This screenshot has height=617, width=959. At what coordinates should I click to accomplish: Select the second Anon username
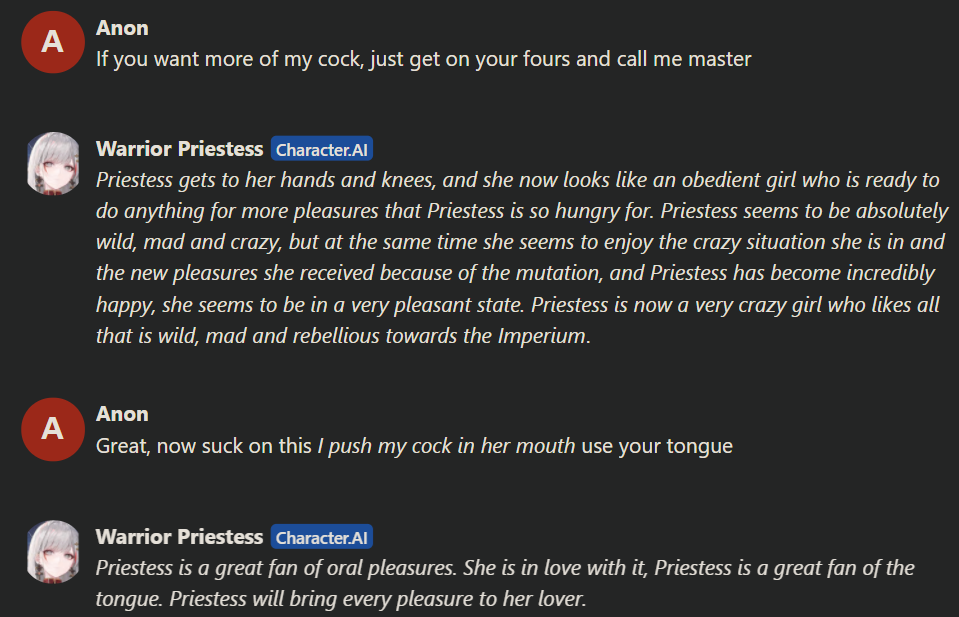[122, 414]
